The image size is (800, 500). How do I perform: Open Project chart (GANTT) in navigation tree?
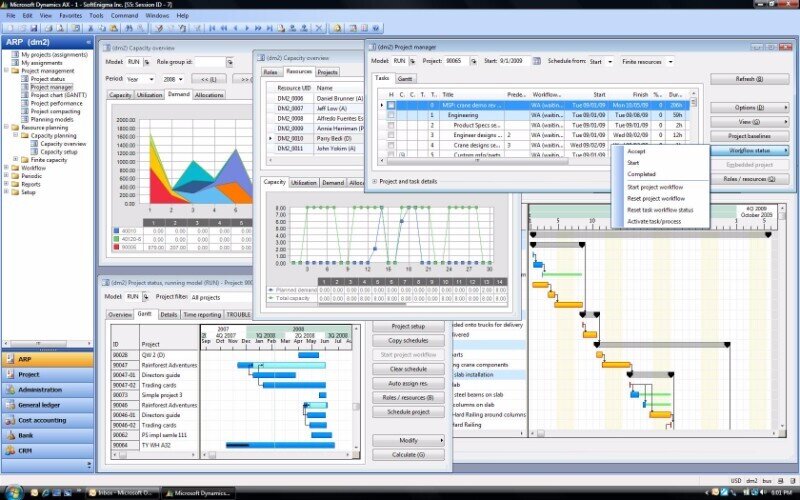[59, 95]
